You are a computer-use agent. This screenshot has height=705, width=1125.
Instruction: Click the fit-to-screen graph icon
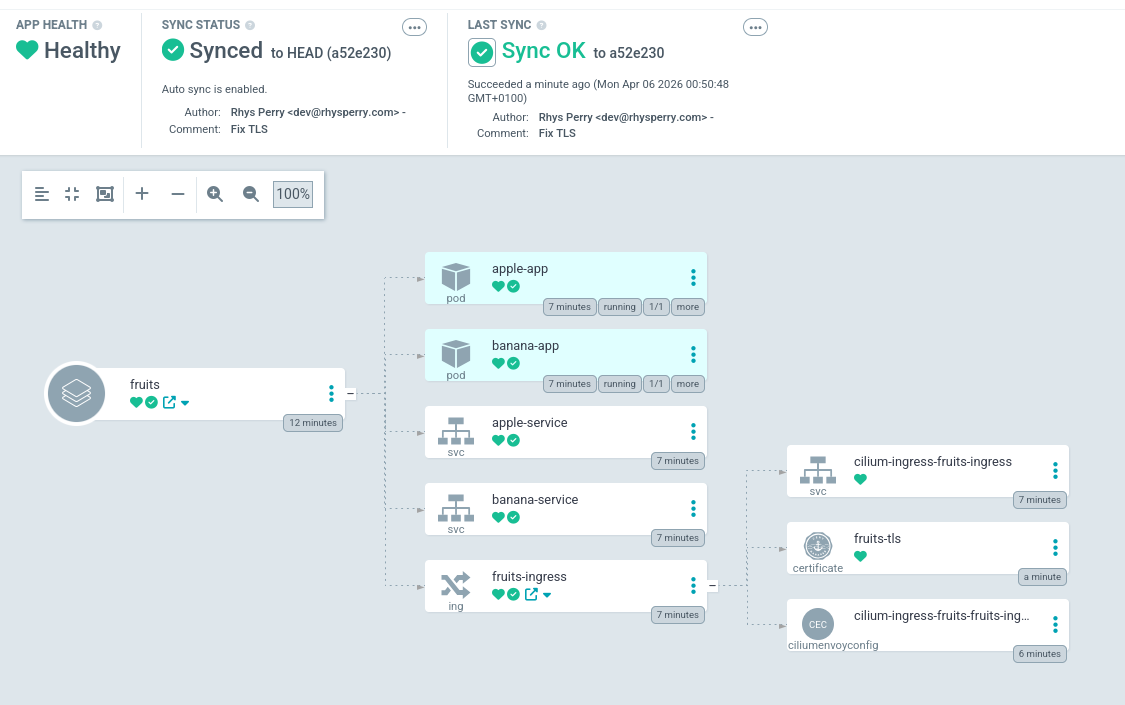104,193
